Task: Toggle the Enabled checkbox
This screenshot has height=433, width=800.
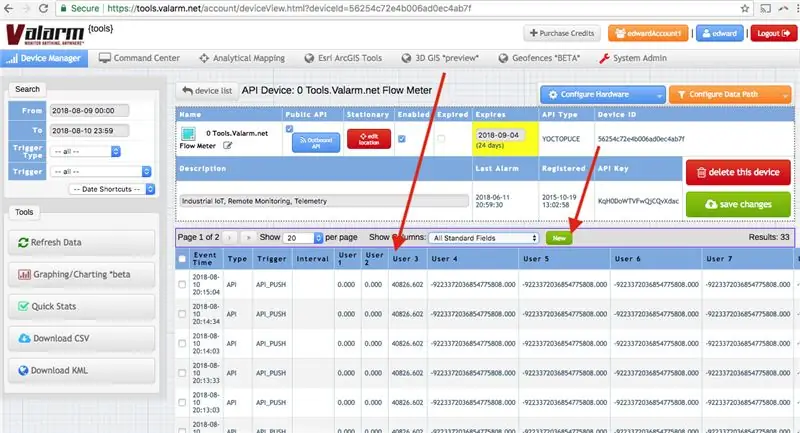Action: [x=402, y=139]
